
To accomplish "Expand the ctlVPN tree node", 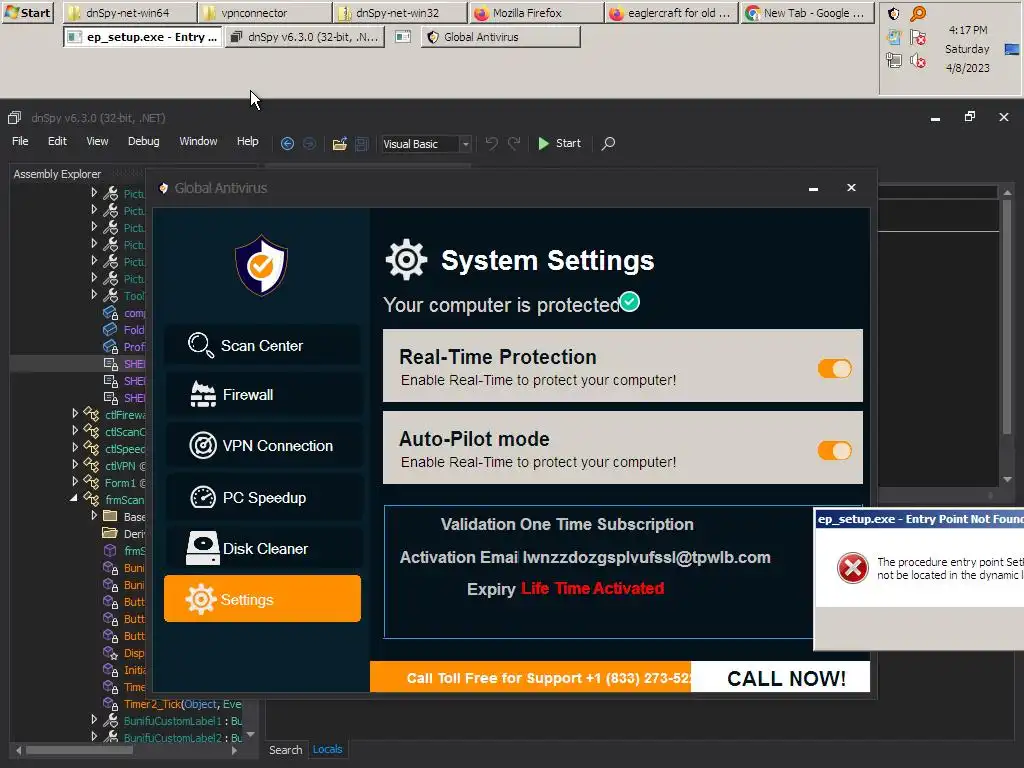I will 75,464.
